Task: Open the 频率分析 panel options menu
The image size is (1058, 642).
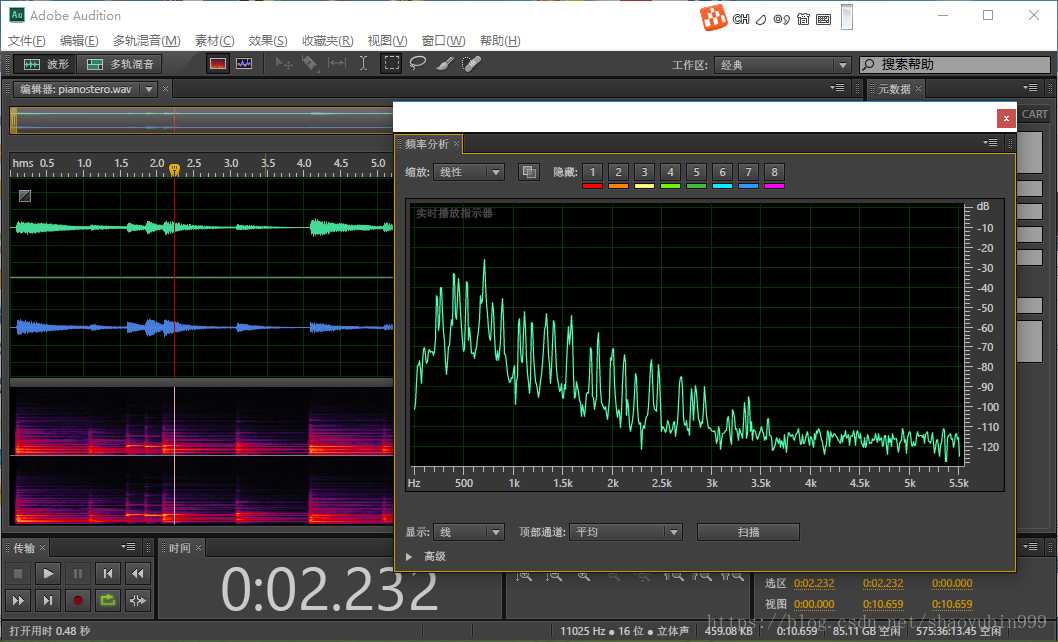Action: pyautogui.click(x=991, y=142)
